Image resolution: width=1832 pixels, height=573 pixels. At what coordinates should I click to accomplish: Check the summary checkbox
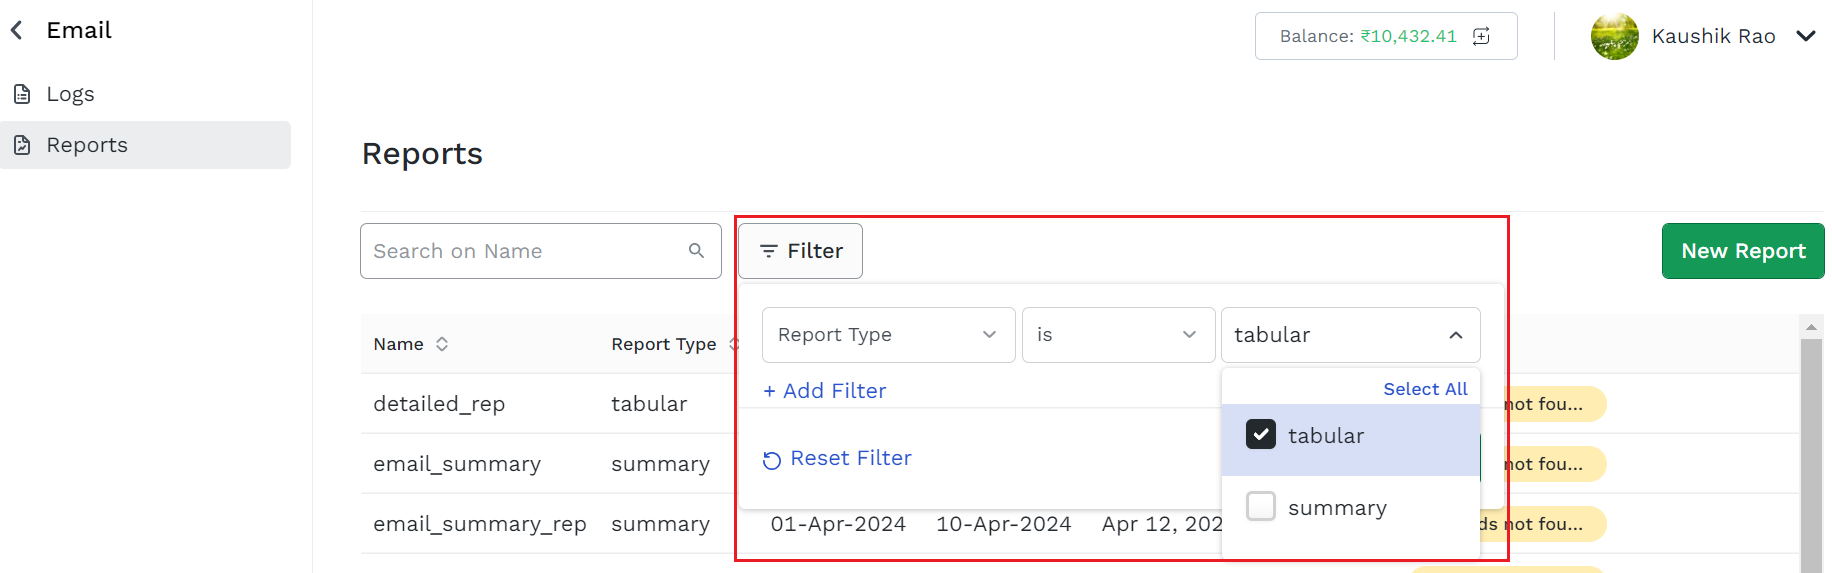pos(1261,506)
